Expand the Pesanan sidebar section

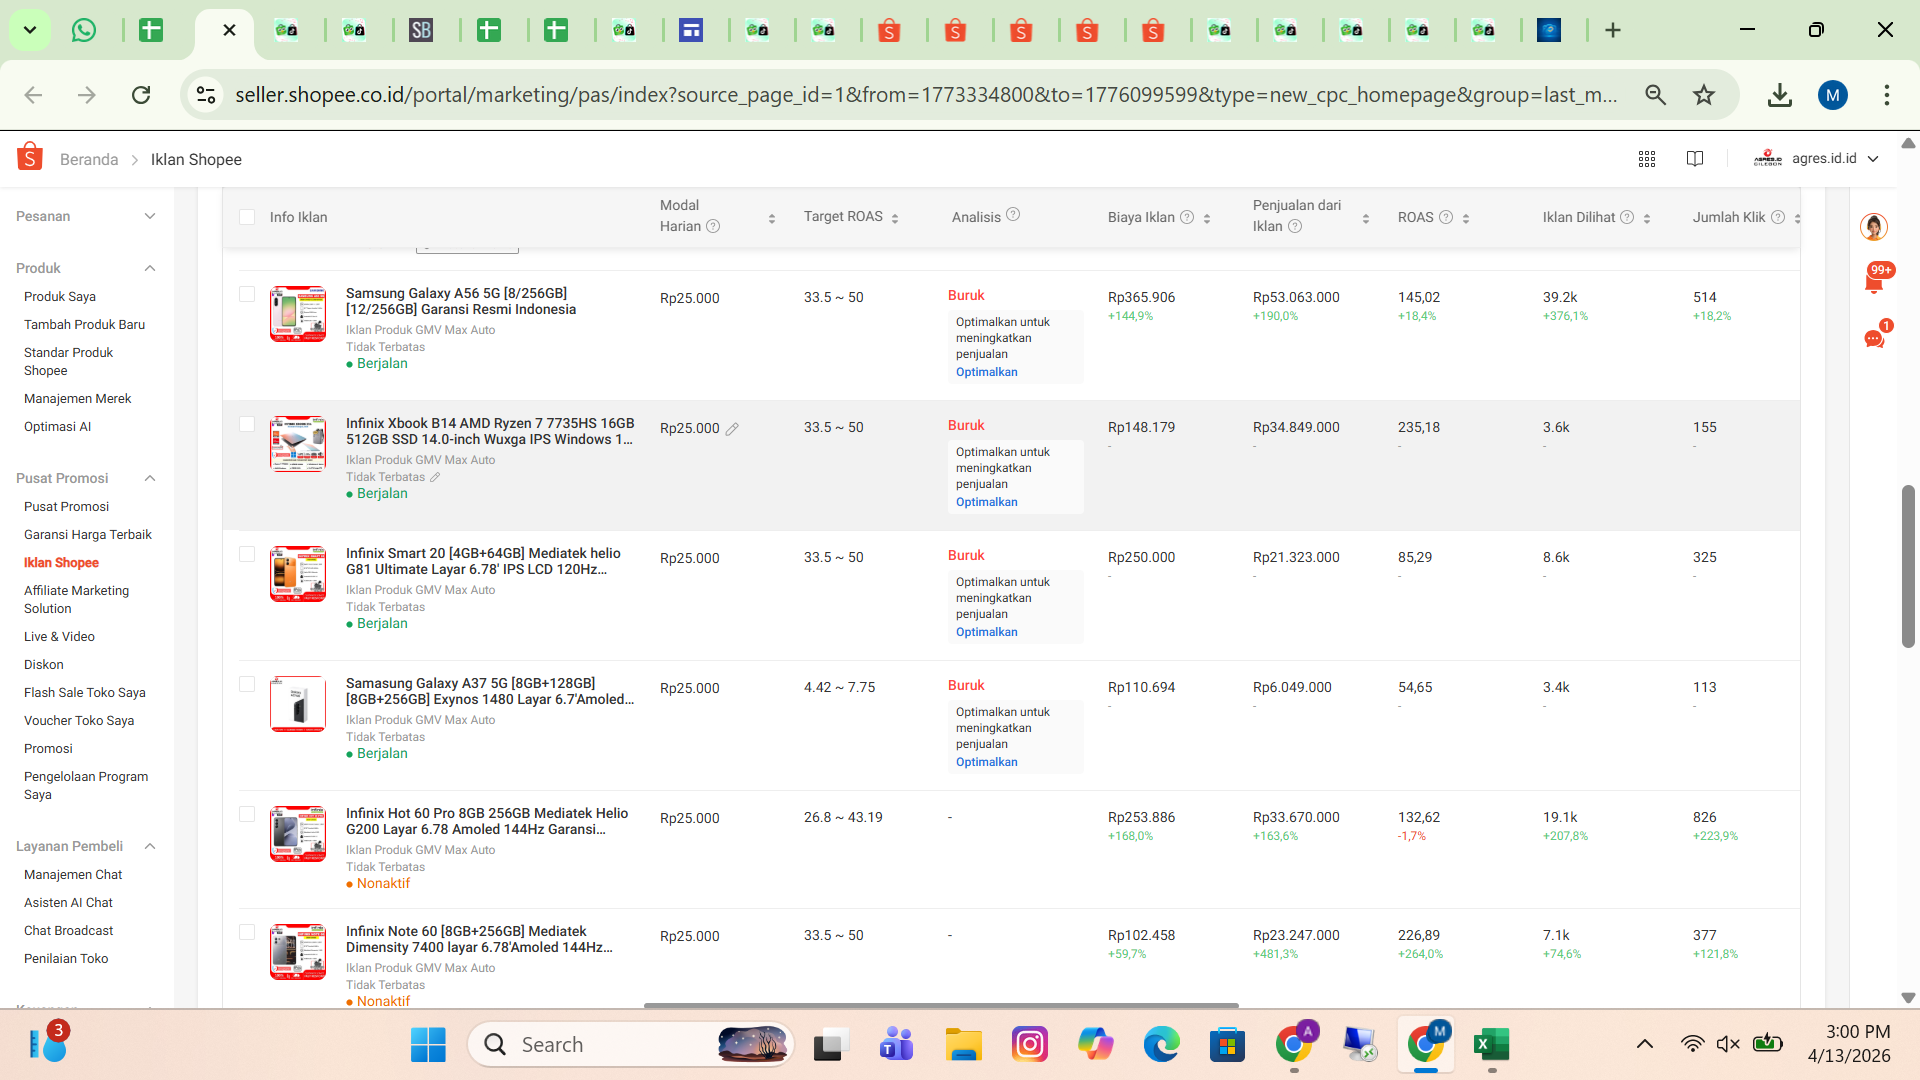[150, 216]
